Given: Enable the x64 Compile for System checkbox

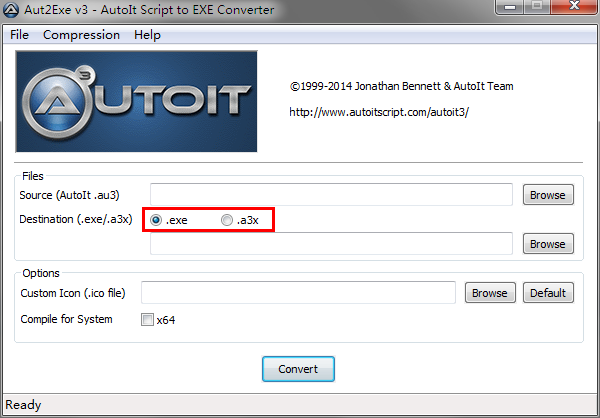Looking at the screenshot, I should tap(147, 320).
